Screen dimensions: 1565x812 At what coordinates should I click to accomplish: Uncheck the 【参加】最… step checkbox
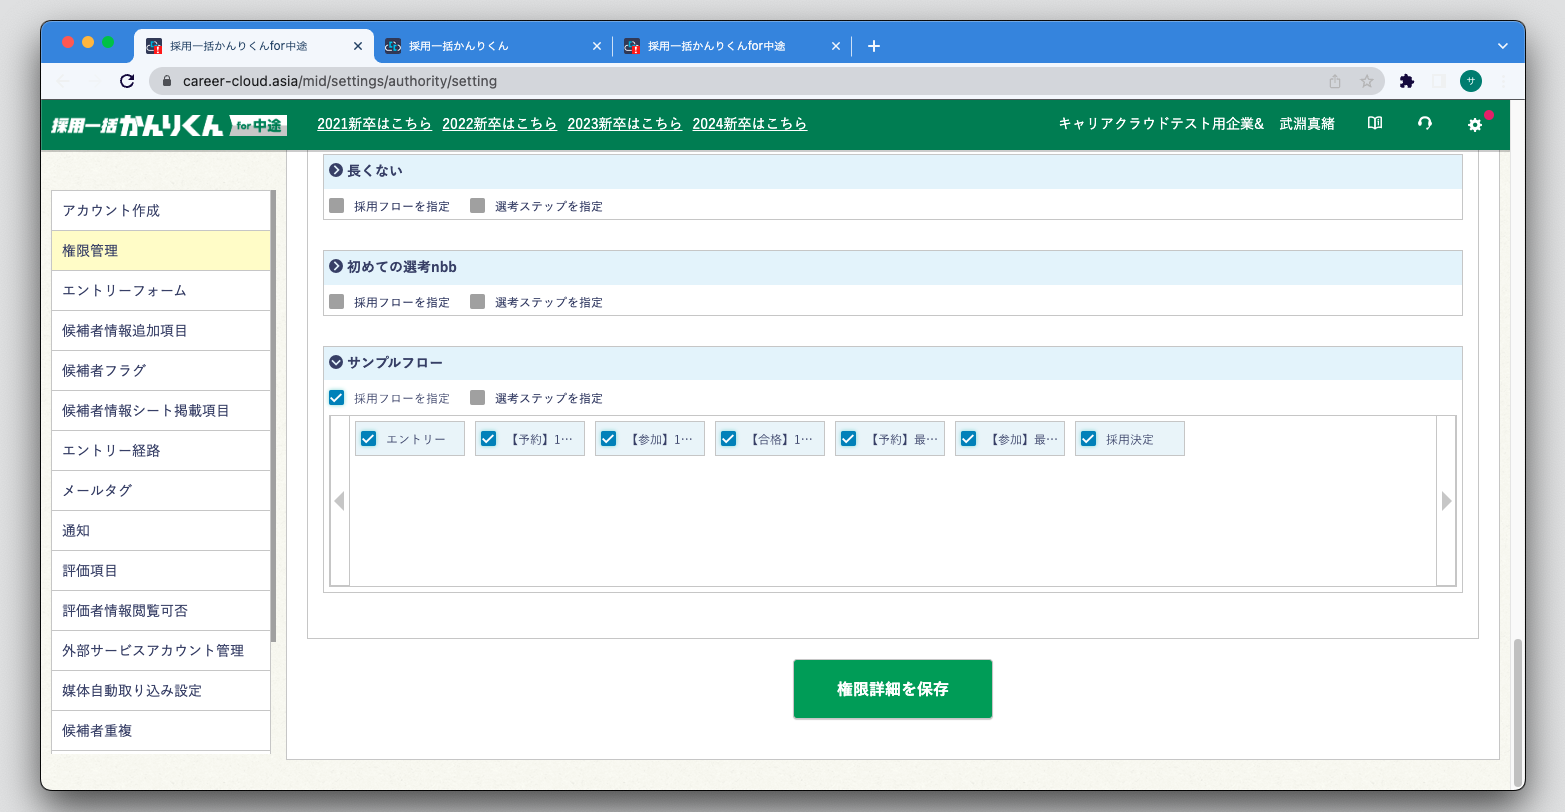[x=969, y=439]
